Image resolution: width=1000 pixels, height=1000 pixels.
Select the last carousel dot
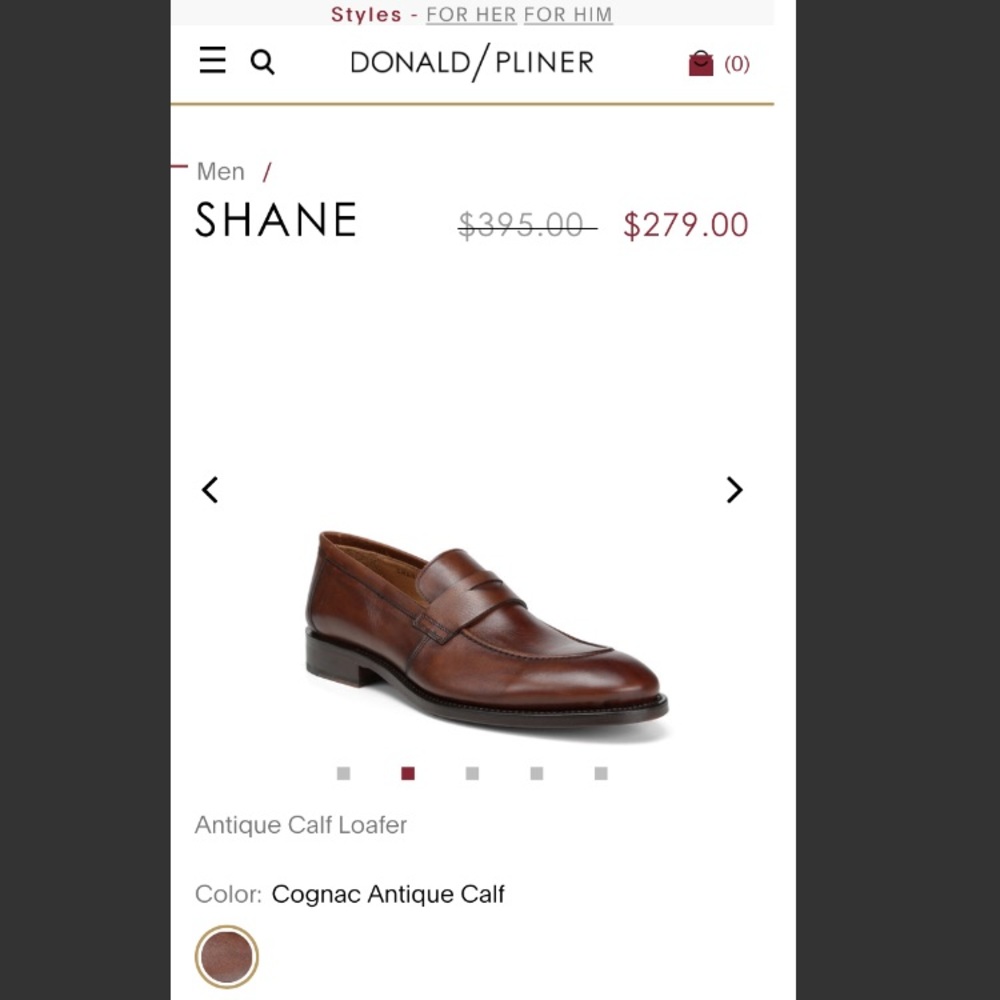pyautogui.click(x=600, y=773)
